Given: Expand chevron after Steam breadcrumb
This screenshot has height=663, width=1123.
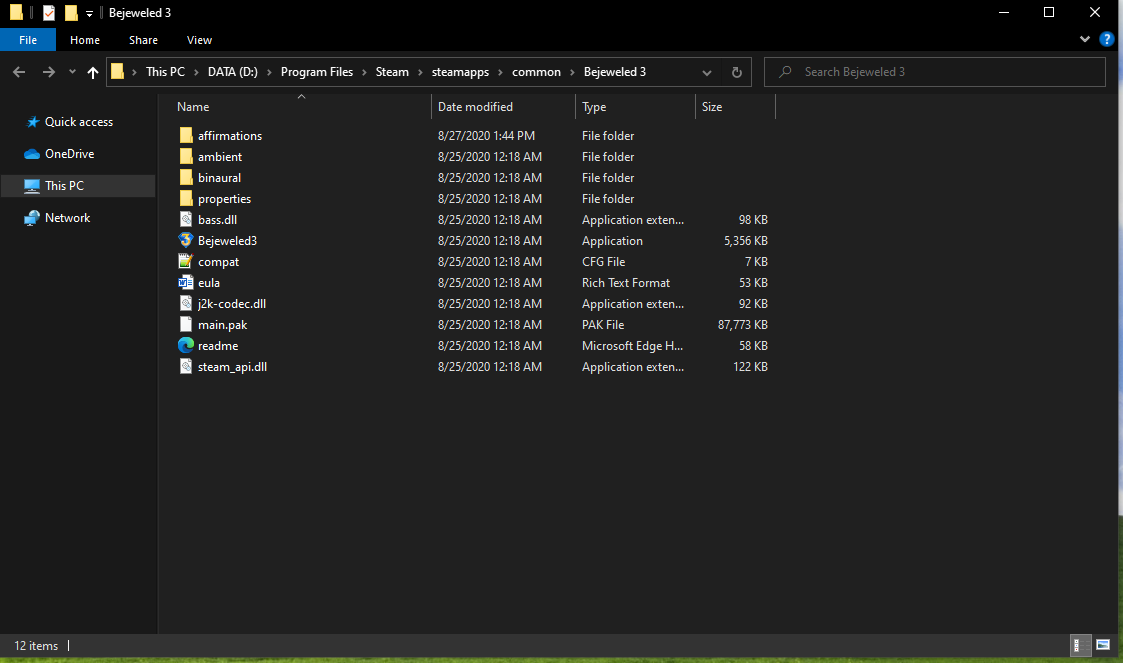Looking at the screenshot, I should pyautogui.click(x=420, y=72).
